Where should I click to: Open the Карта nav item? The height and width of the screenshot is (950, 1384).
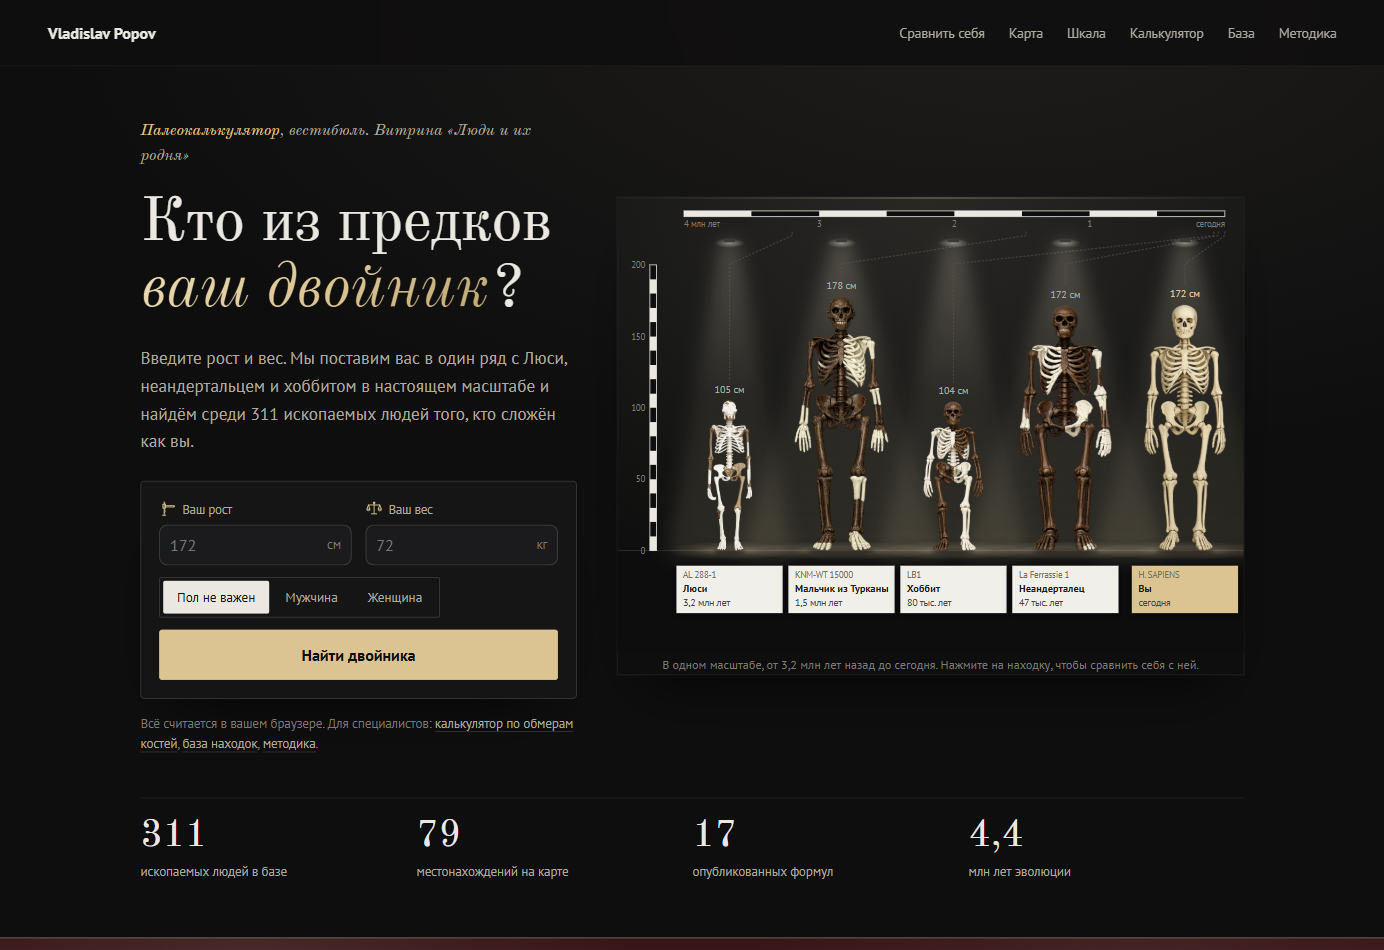point(1026,33)
